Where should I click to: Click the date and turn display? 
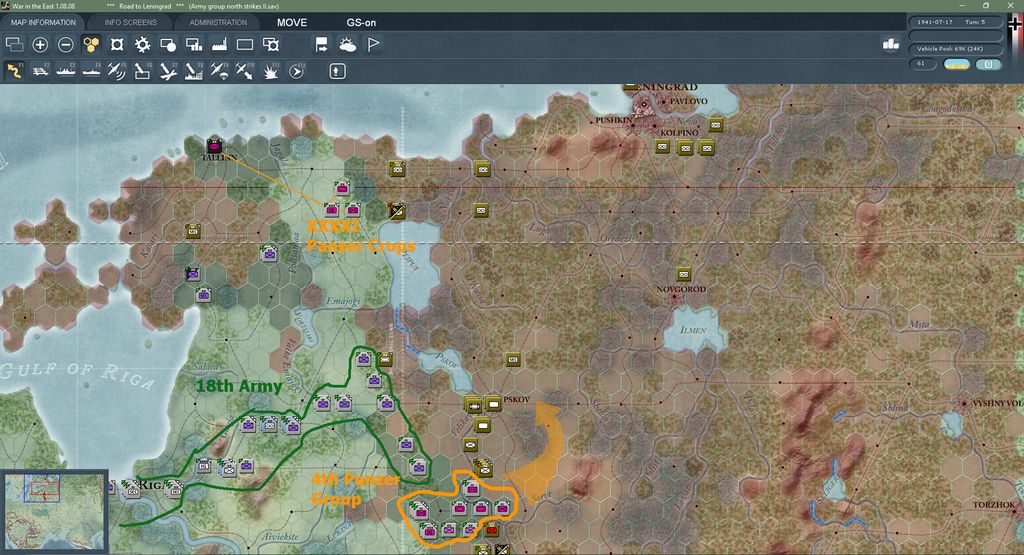point(955,22)
